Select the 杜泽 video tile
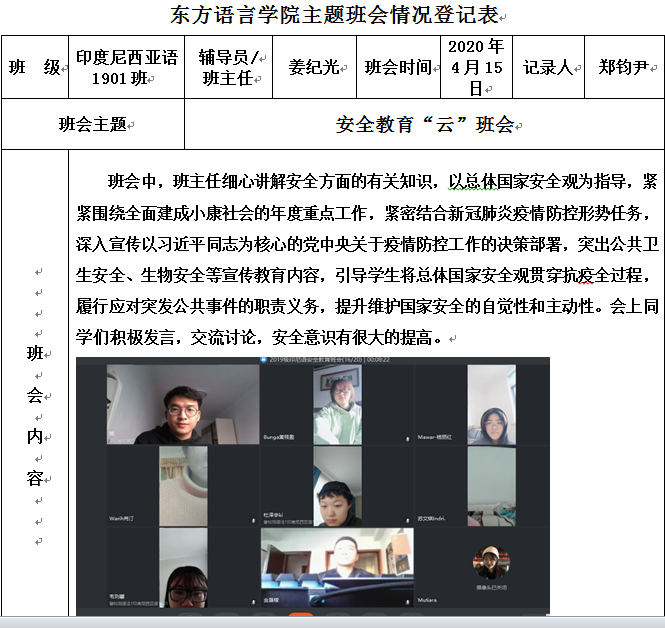This screenshot has height=628, width=665. 337,486
